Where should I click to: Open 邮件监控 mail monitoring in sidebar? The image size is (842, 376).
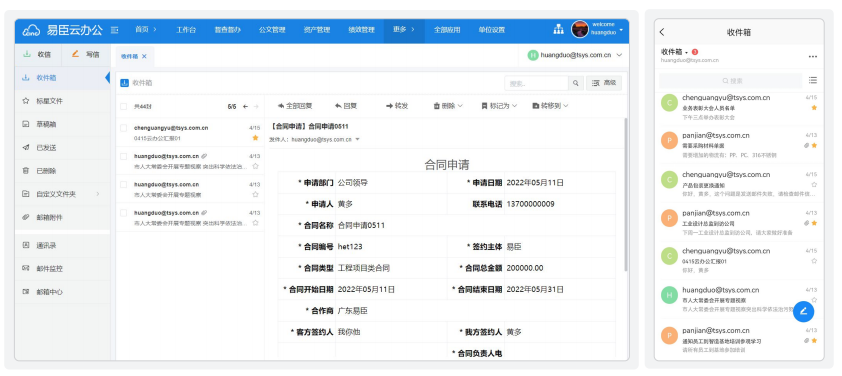(x=62, y=269)
